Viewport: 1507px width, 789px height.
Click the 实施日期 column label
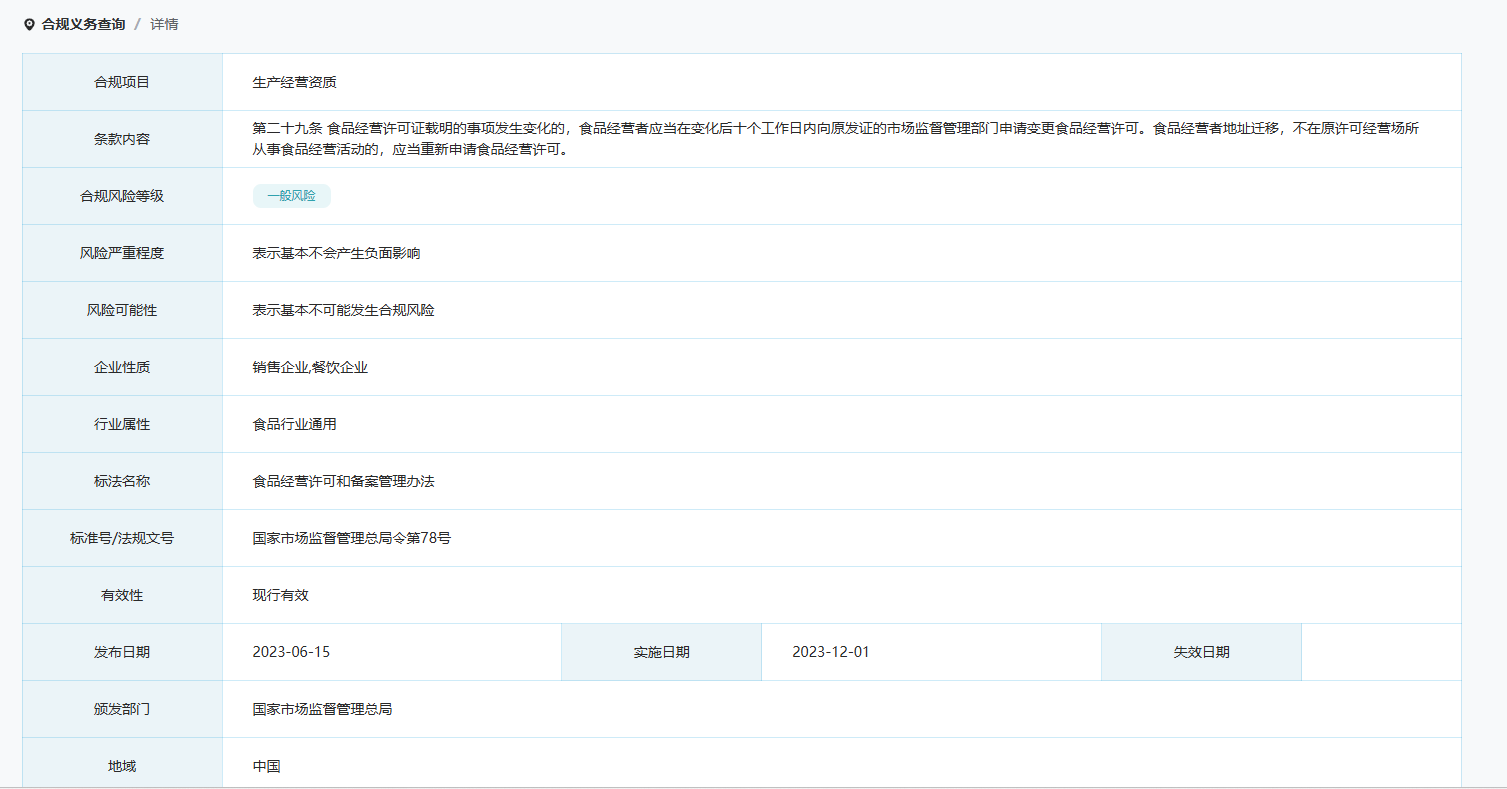click(x=661, y=652)
